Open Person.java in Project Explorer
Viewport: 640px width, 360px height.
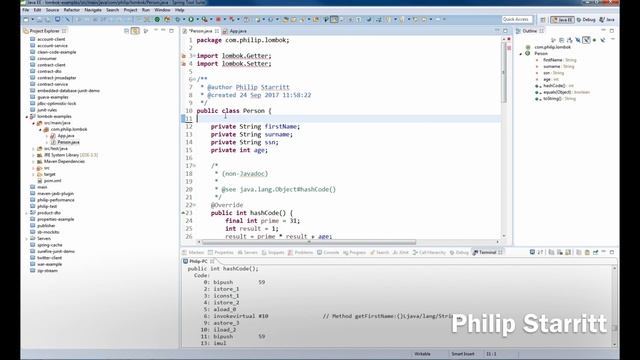[68, 142]
